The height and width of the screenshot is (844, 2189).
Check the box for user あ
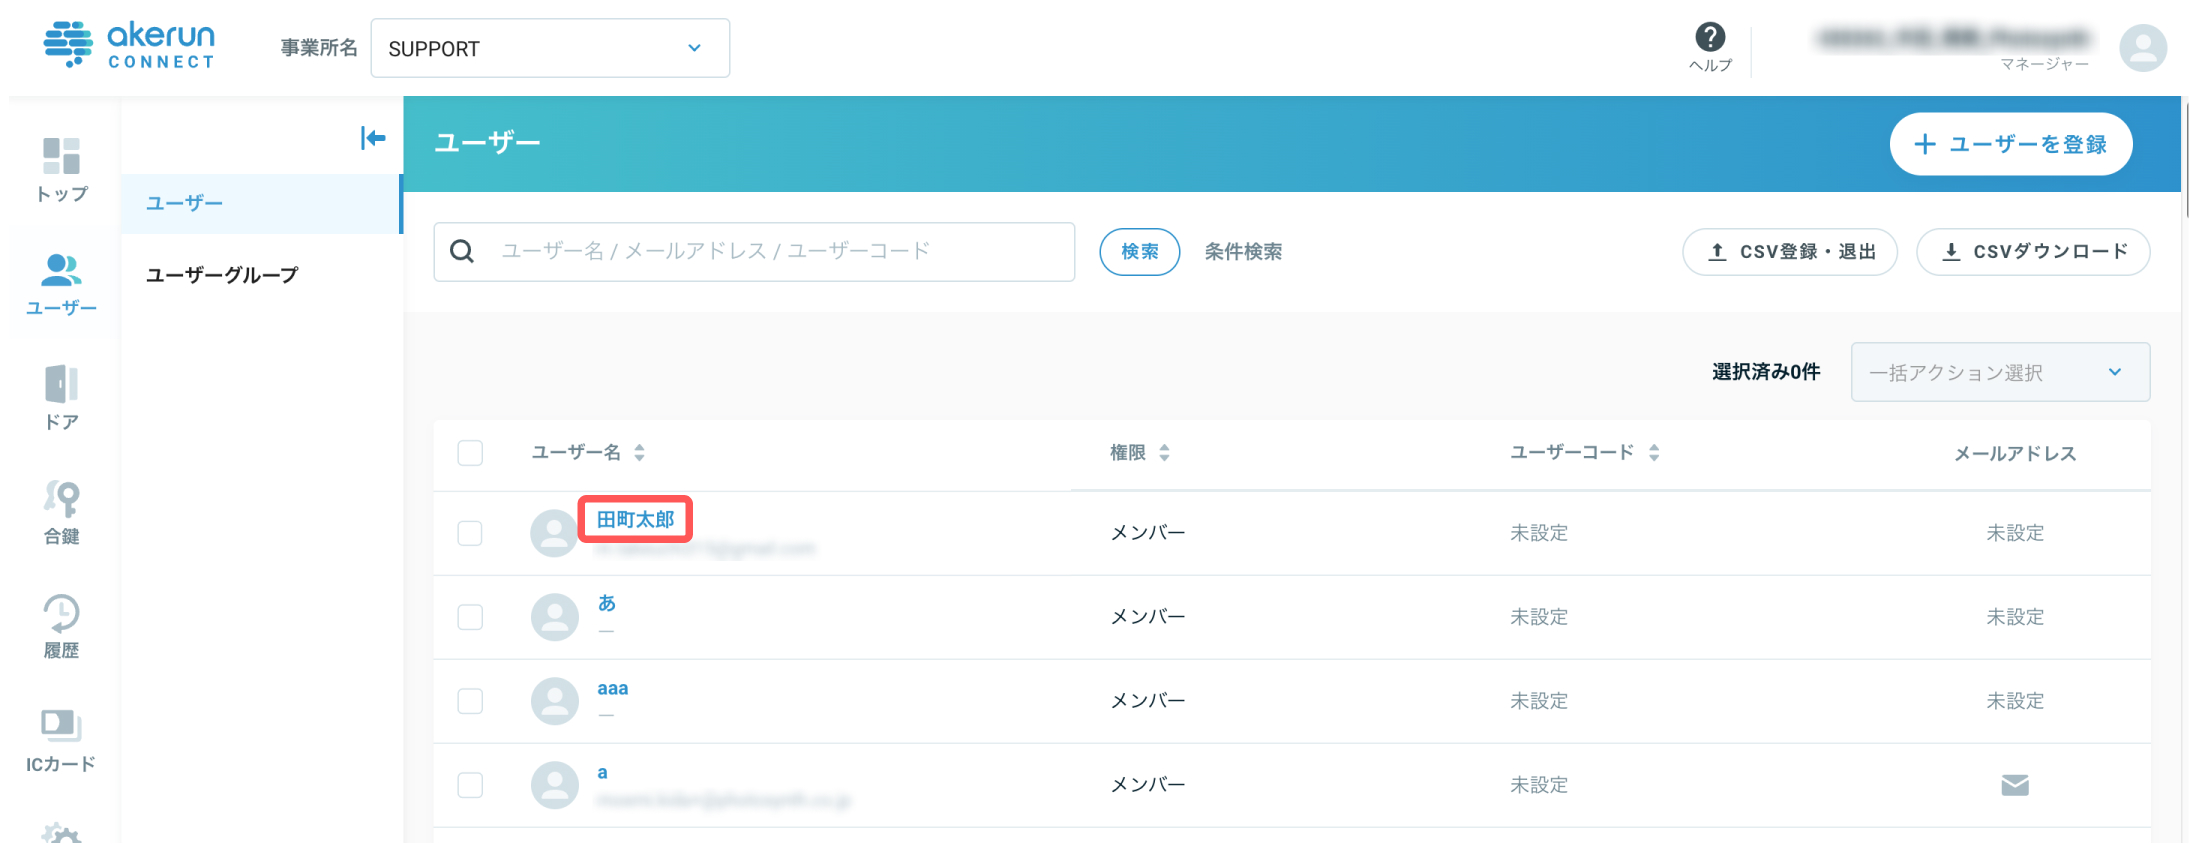[x=470, y=617]
